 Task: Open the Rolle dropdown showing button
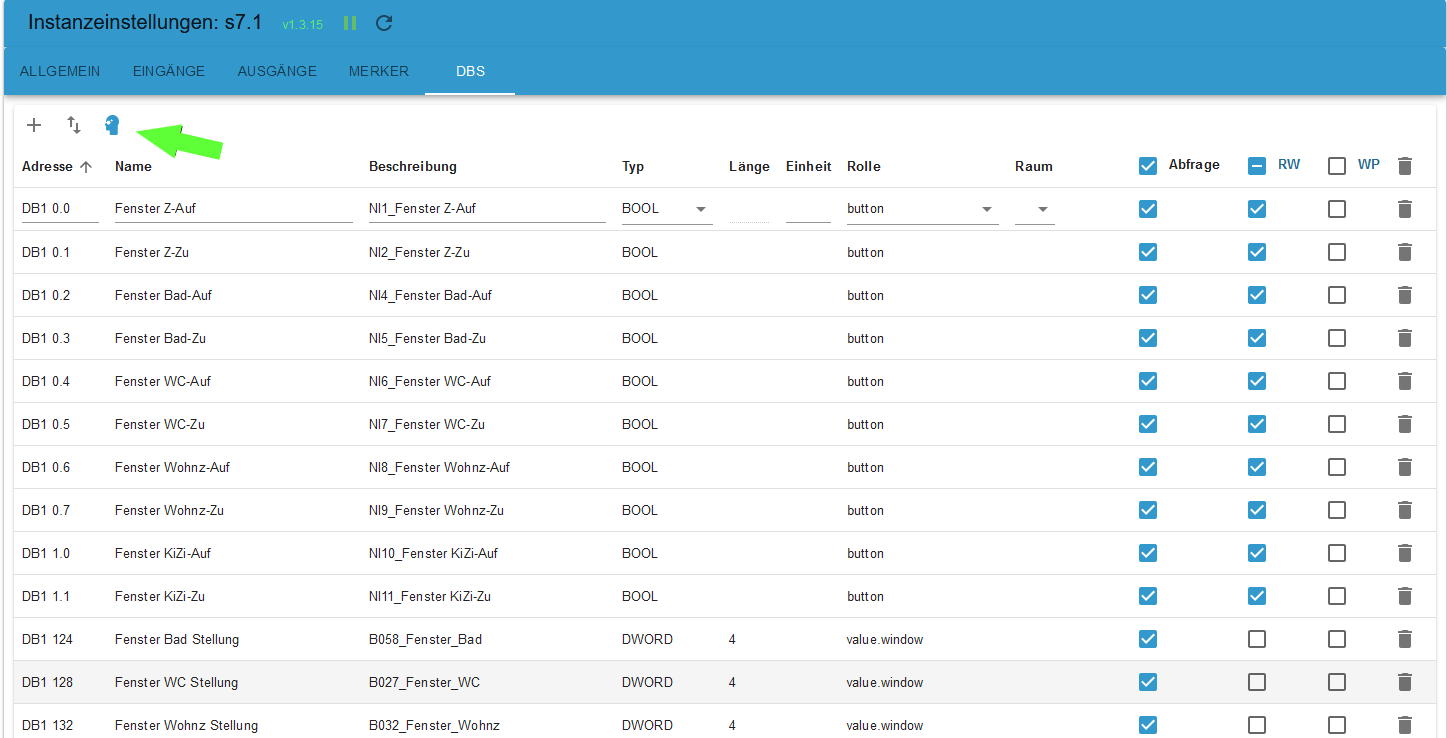(922, 209)
